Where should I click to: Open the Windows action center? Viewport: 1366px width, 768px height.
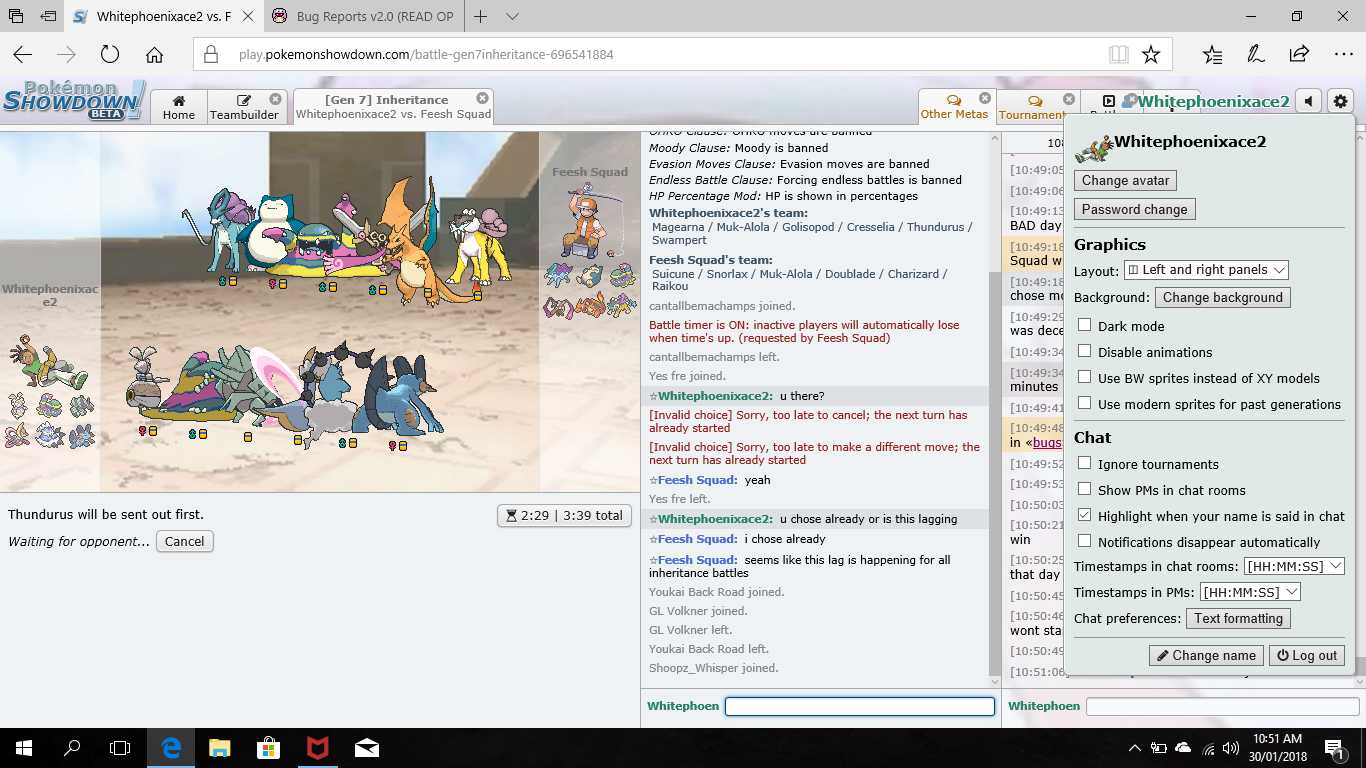click(1334, 747)
